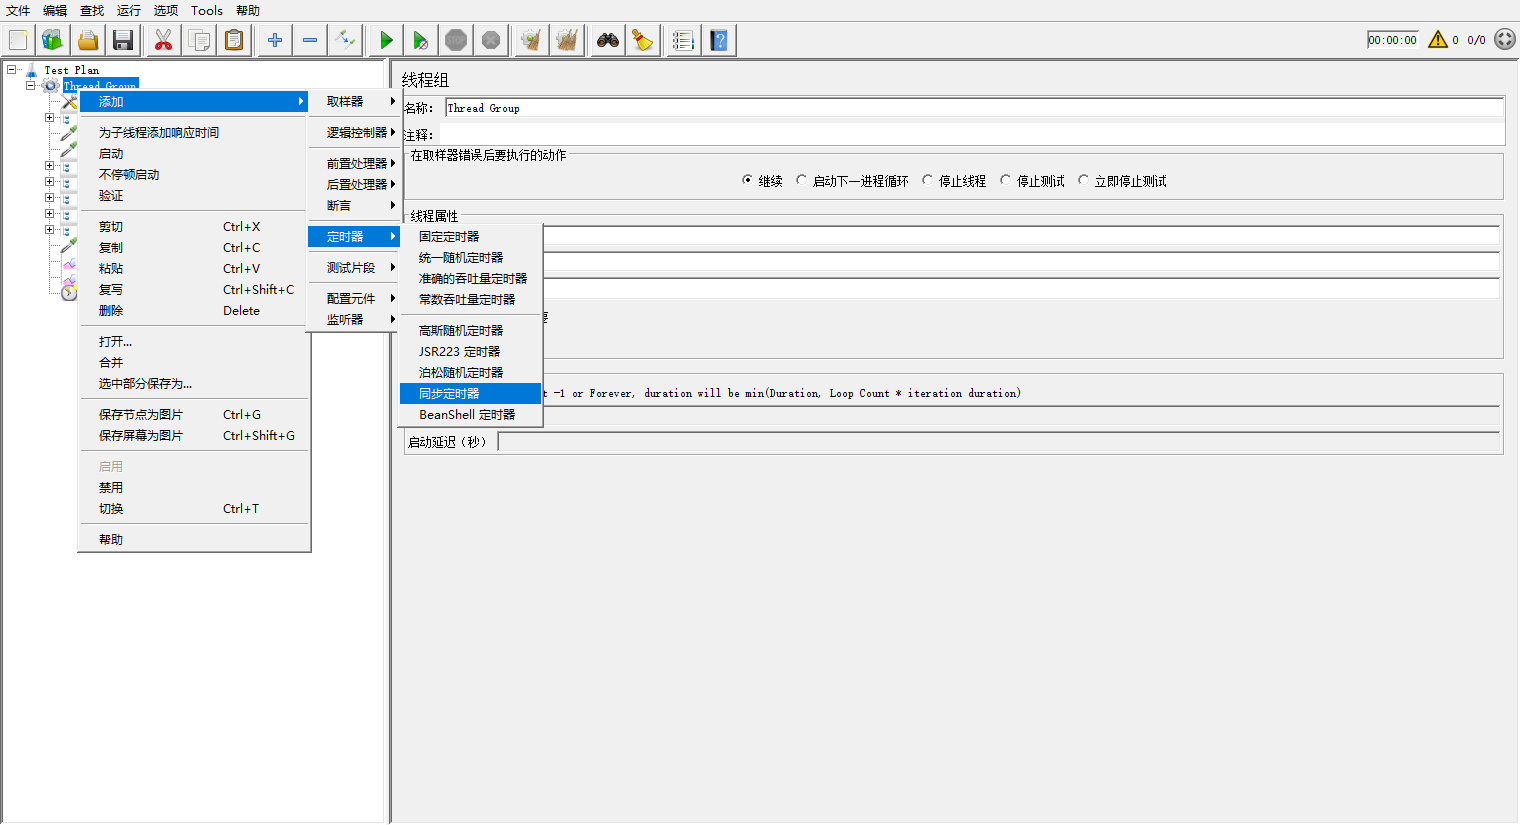
Task: Click 禁用 in the context menu
Action: point(194,487)
